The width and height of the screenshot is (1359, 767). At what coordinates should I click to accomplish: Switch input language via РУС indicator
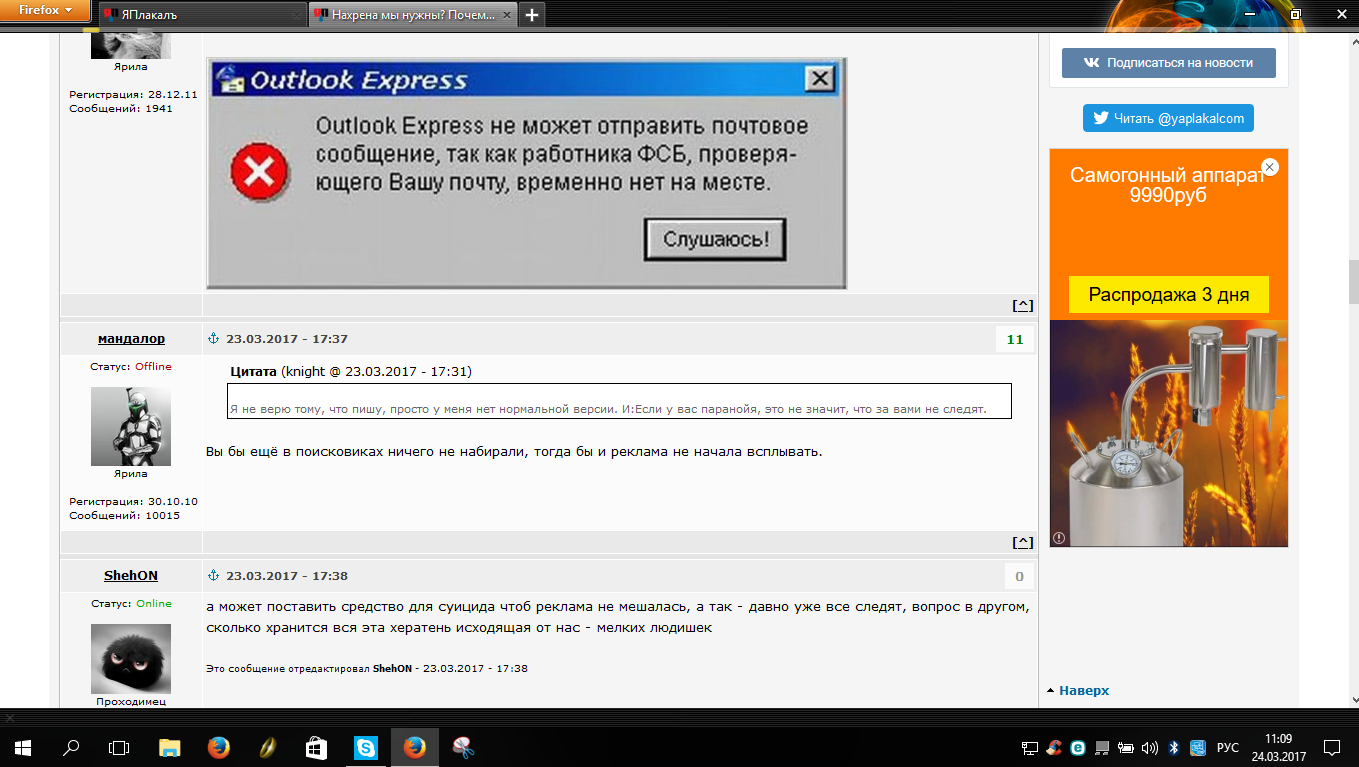coord(1228,748)
